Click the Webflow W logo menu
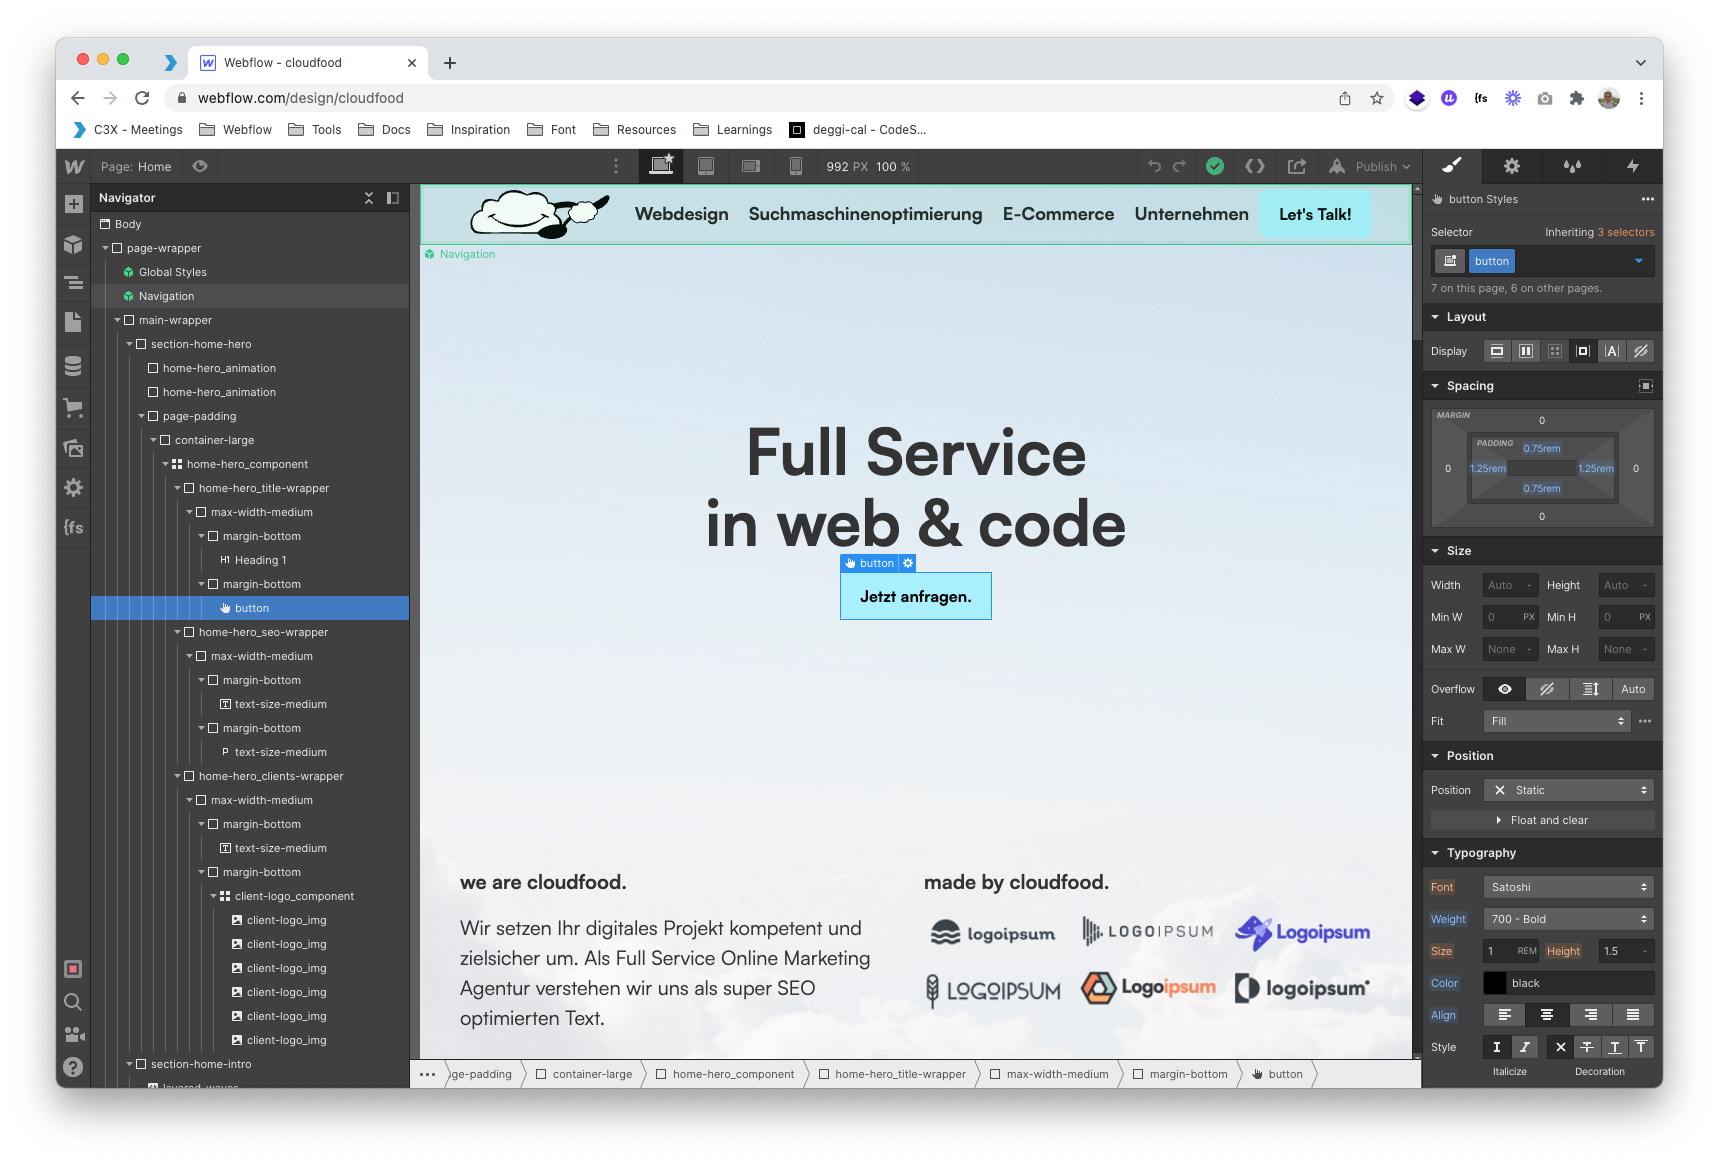 click(x=74, y=167)
